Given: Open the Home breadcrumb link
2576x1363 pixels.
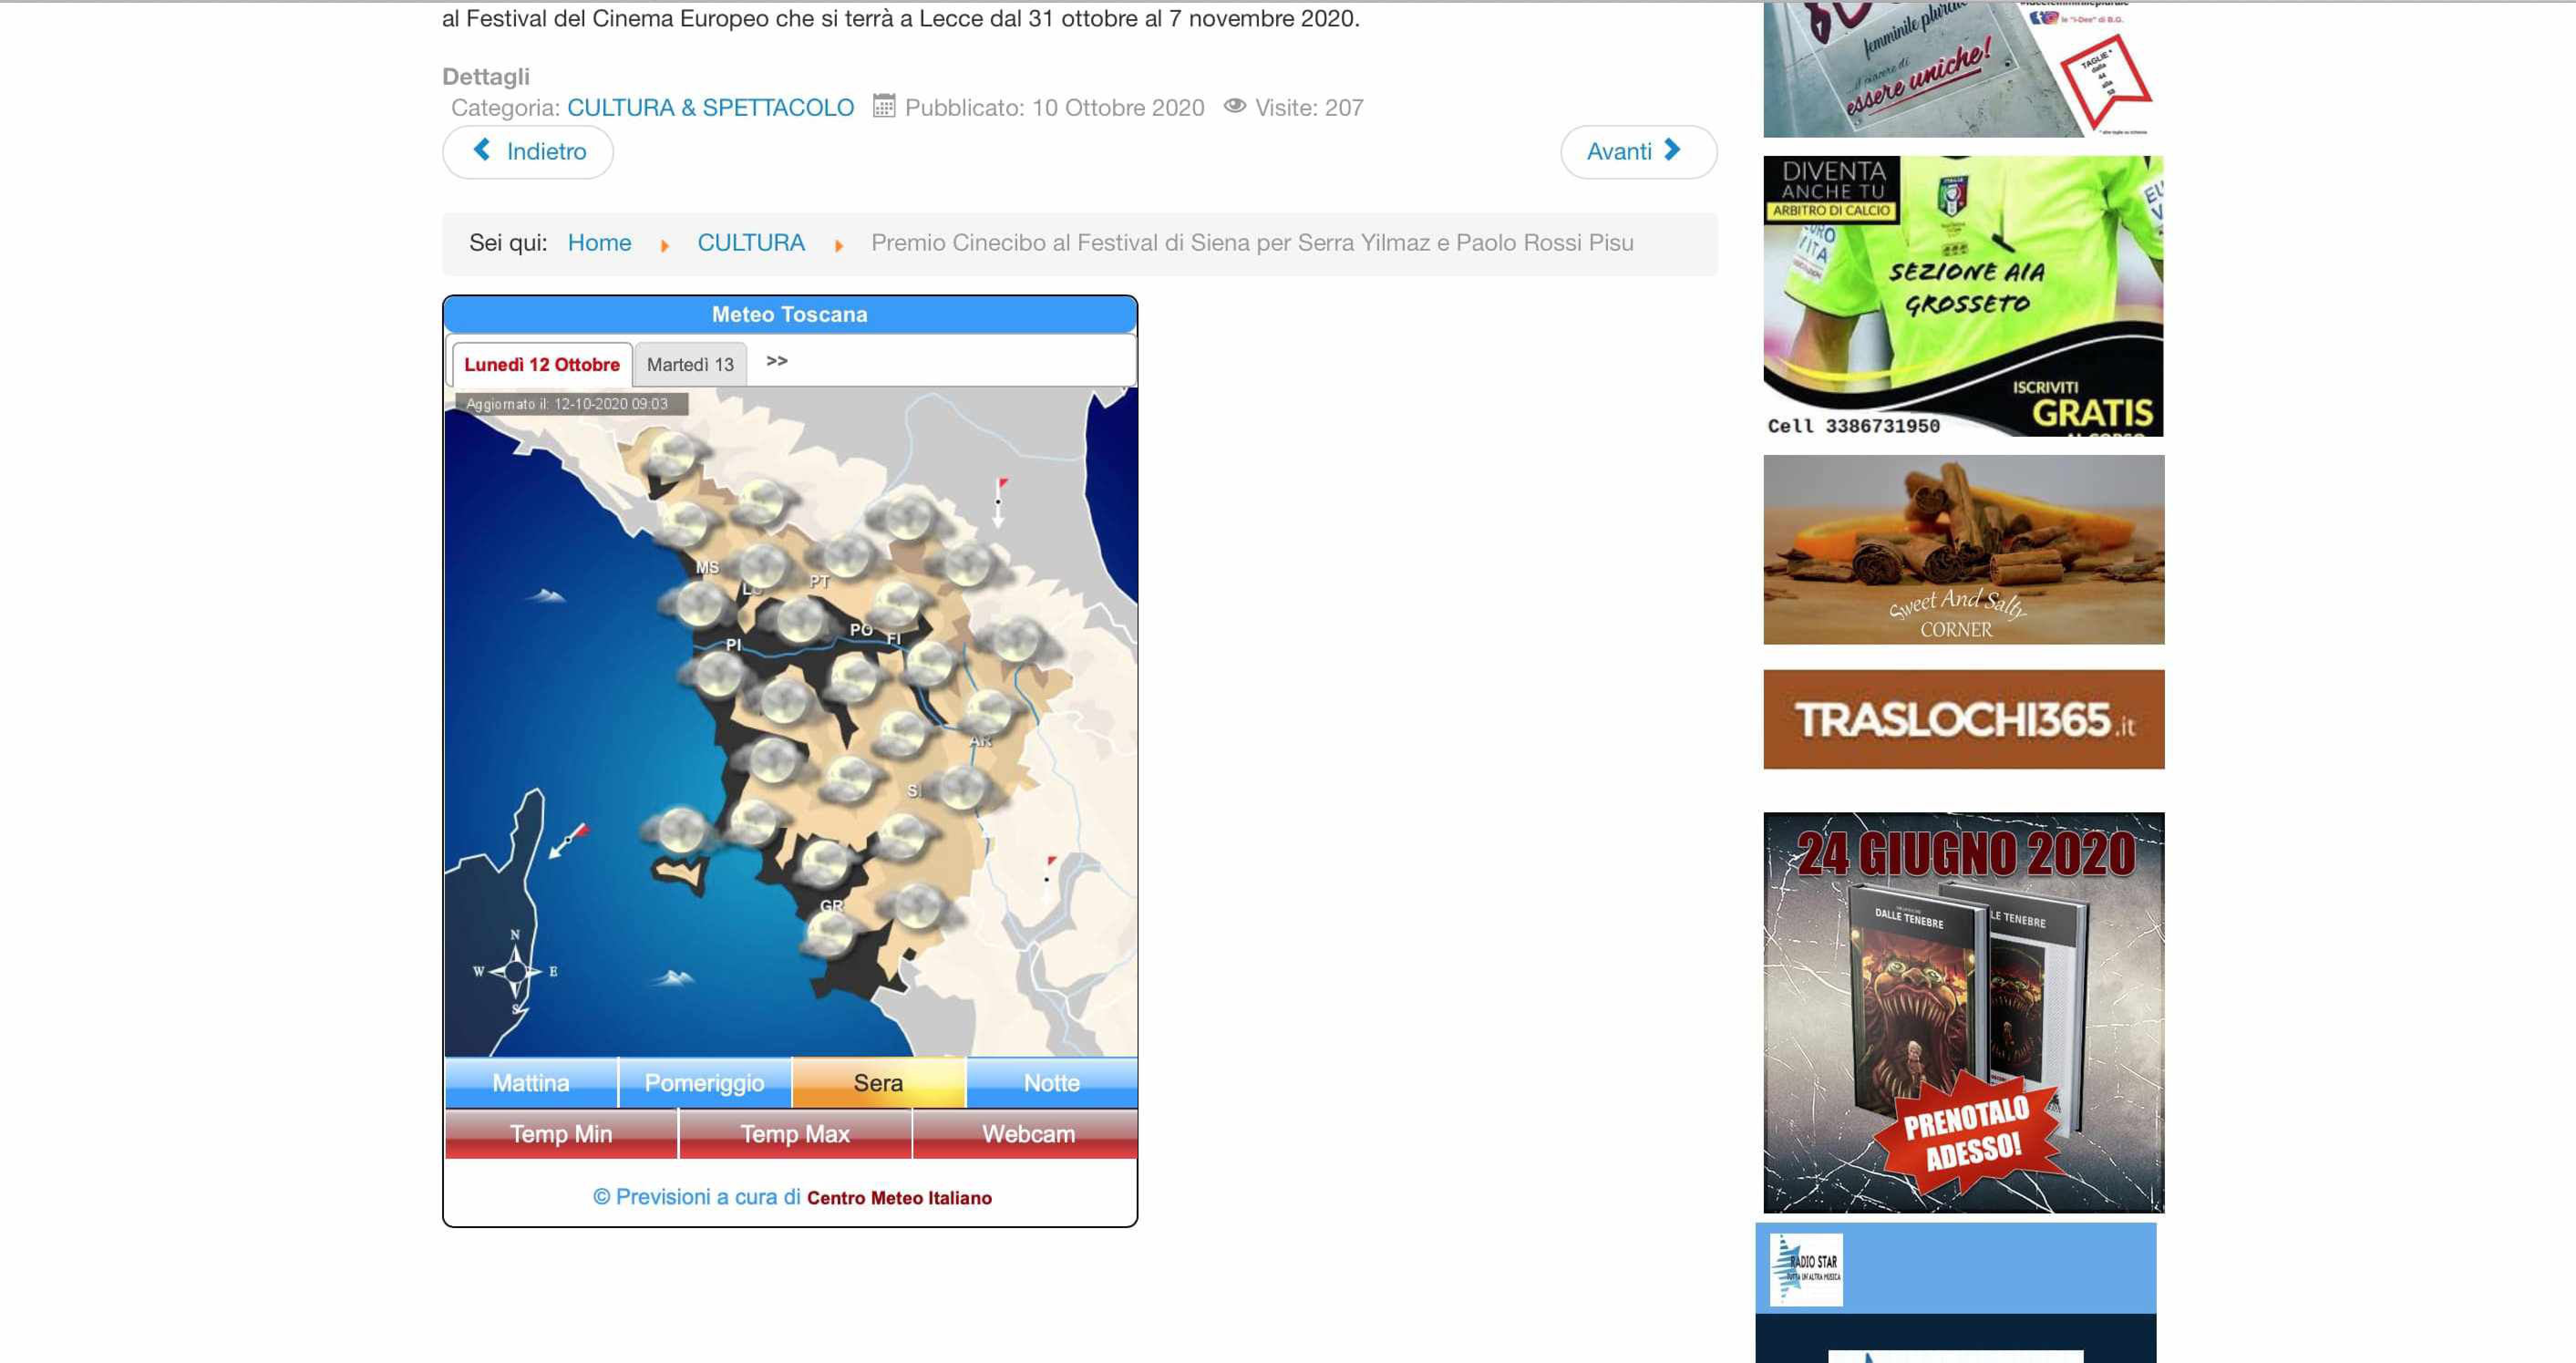Looking at the screenshot, I should coord(599,243).
